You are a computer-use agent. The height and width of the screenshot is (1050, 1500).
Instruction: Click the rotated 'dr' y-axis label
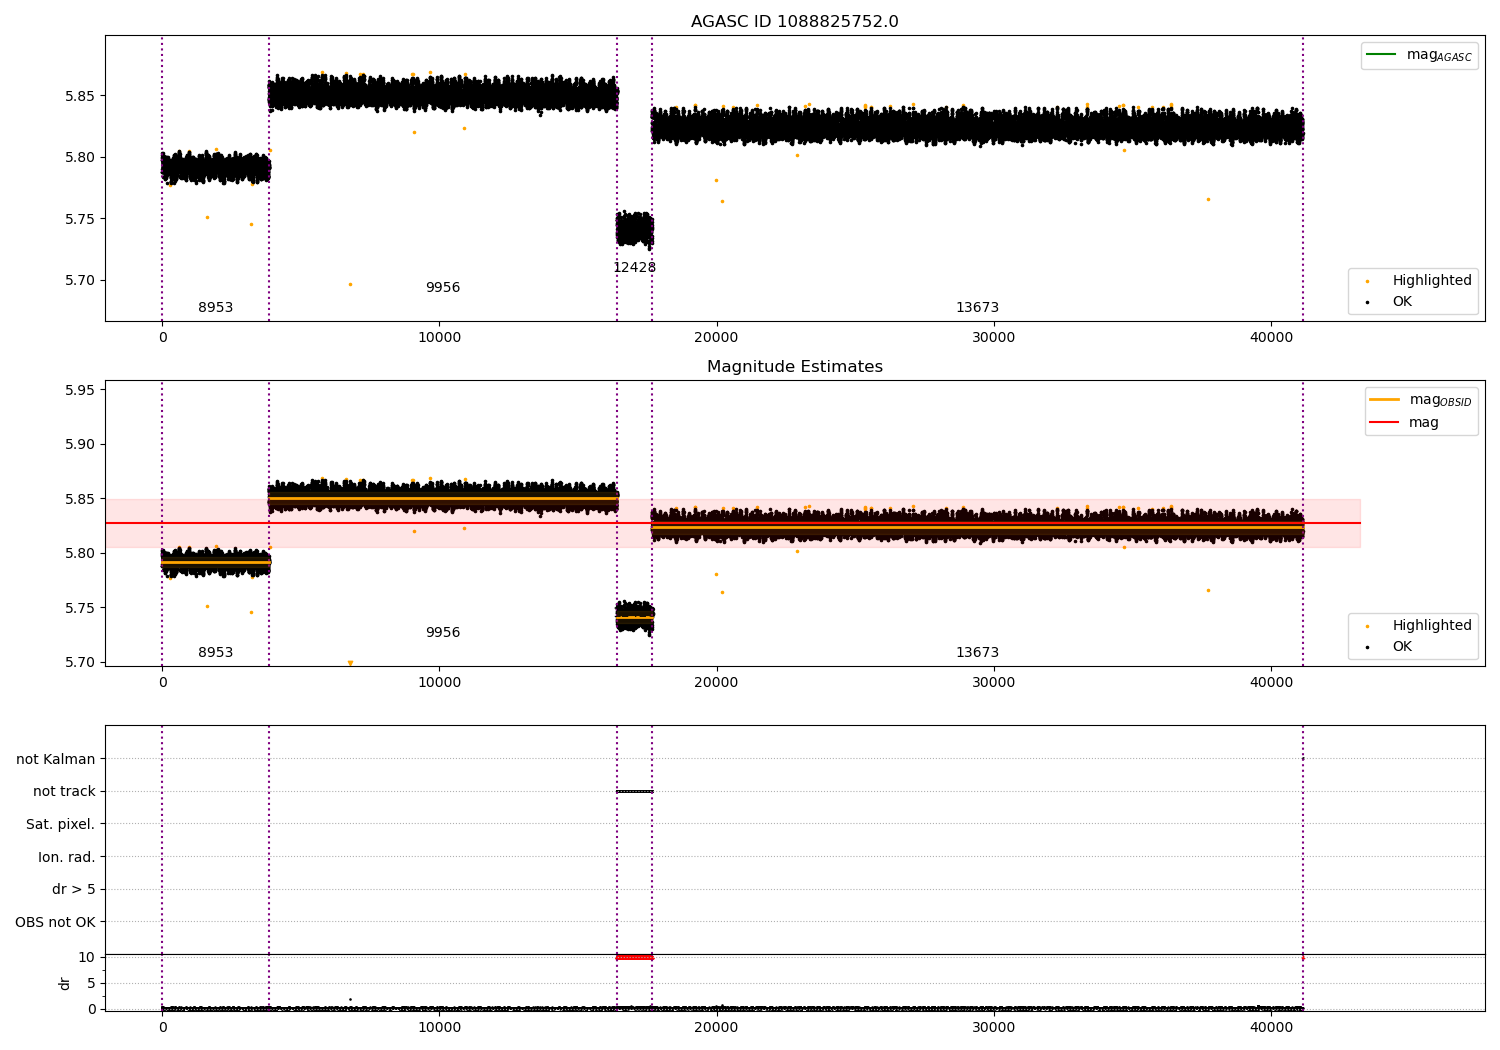tap(65, 983)
